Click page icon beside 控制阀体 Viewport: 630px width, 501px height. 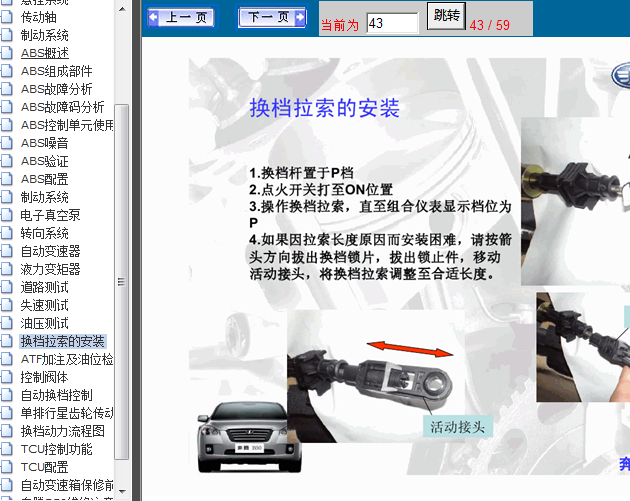pos(6,377)
